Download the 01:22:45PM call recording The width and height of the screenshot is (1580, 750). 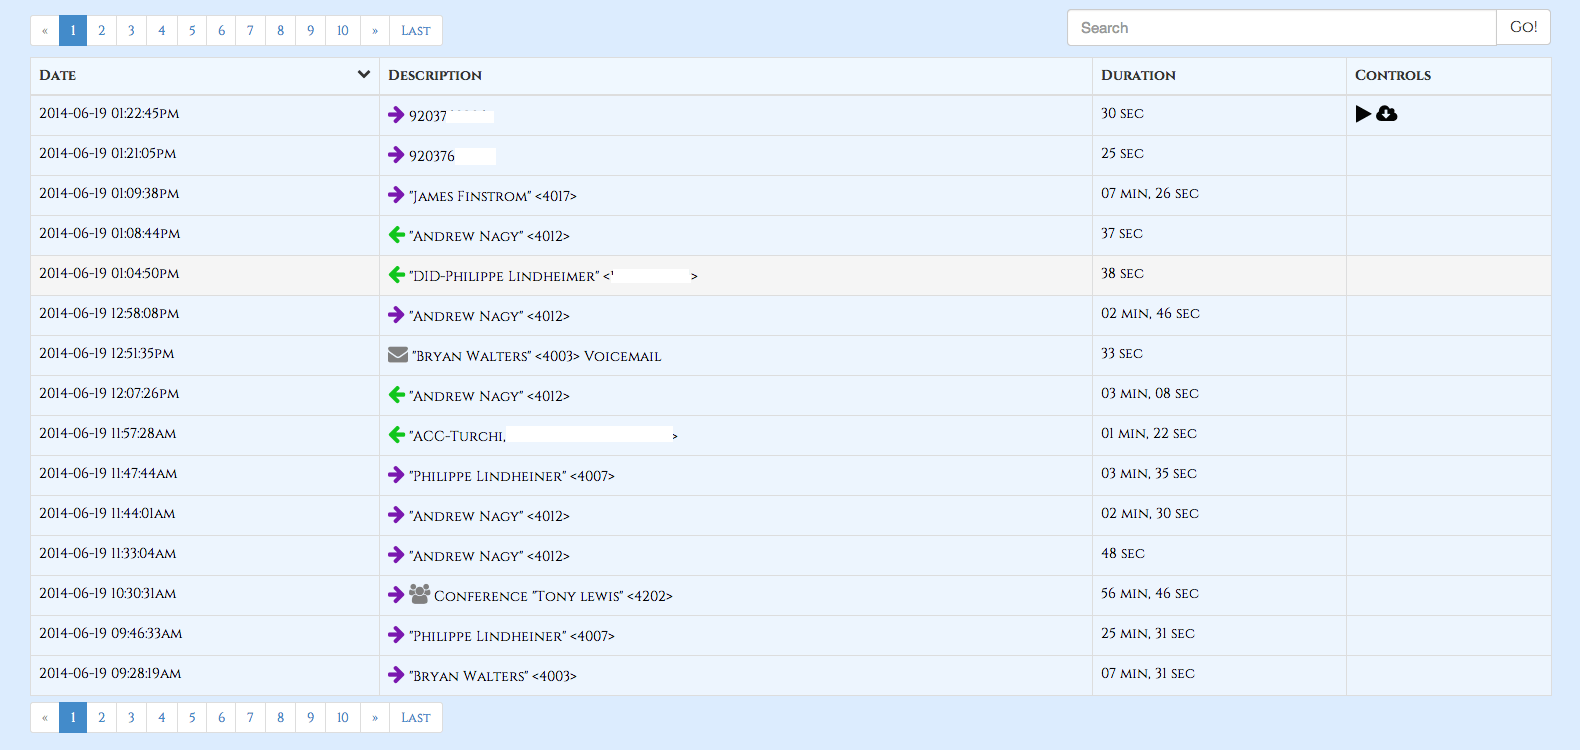pyautogui.click(x=1387, y=114)
